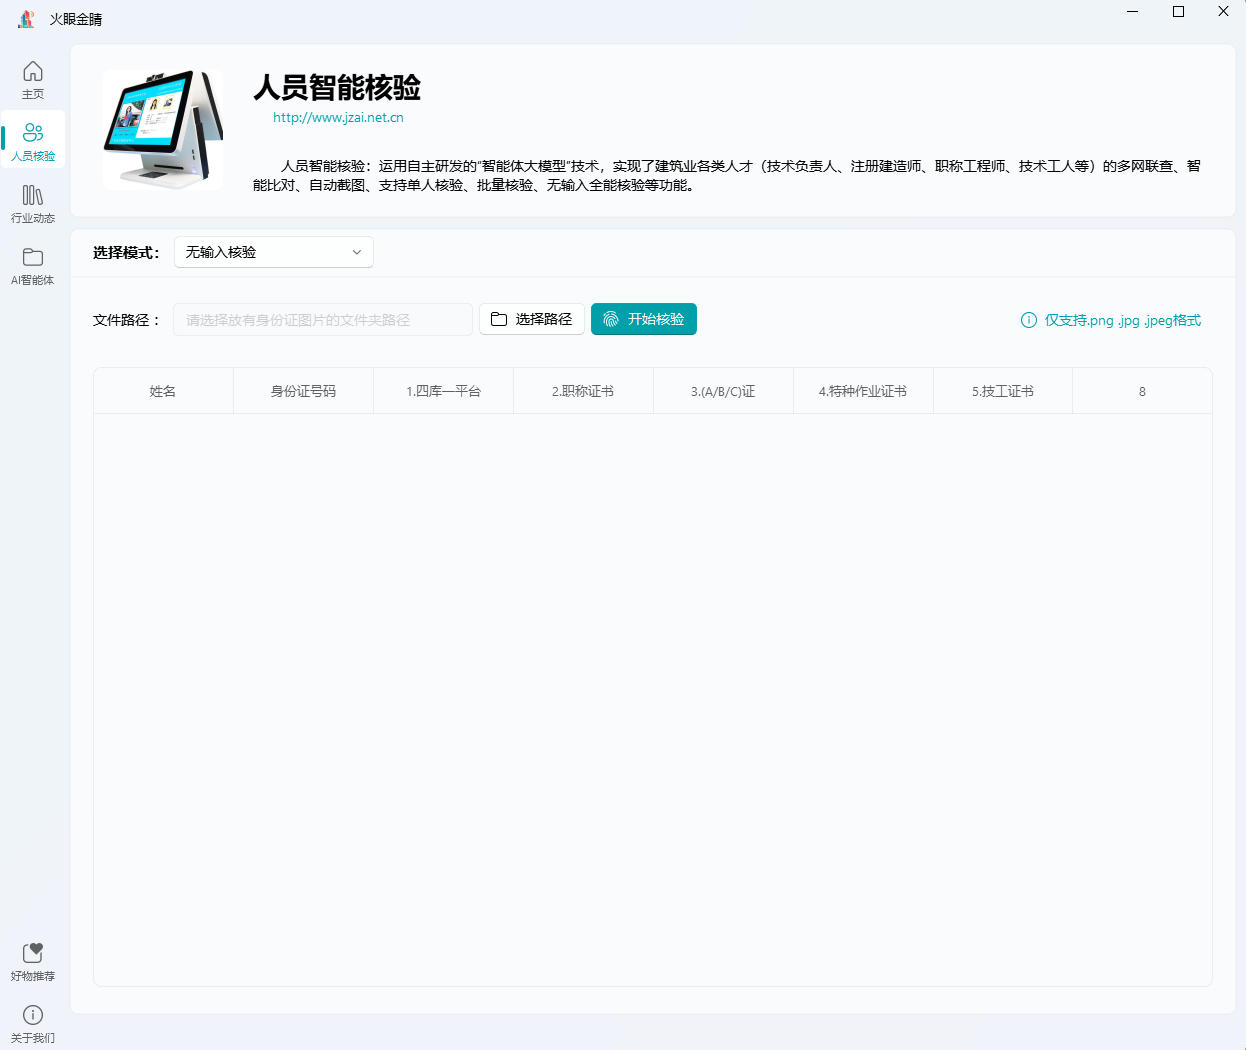Open 主页 from the sidebar

click(33, 78)
